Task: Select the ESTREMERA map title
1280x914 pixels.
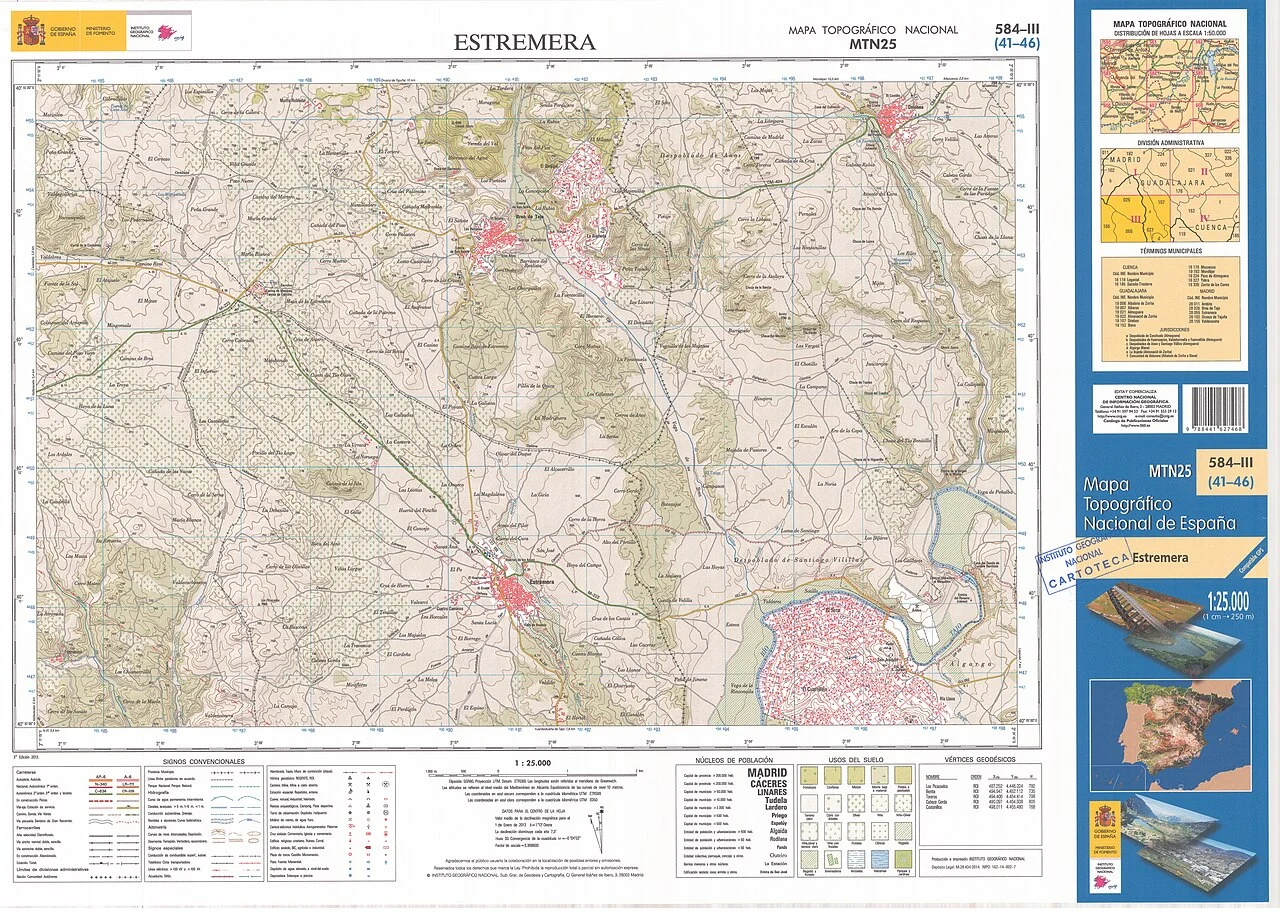Action: pos(524,42)
